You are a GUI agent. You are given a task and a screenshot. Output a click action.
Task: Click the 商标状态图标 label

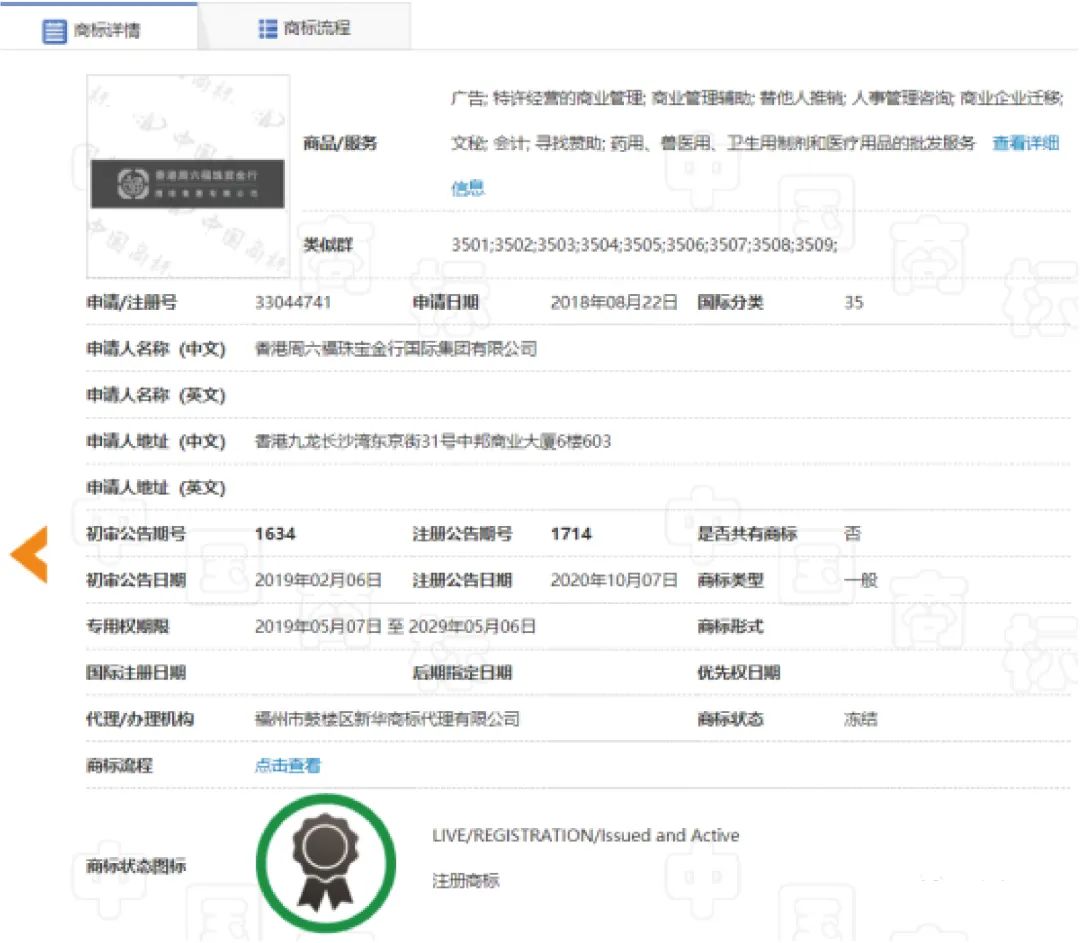136,866
